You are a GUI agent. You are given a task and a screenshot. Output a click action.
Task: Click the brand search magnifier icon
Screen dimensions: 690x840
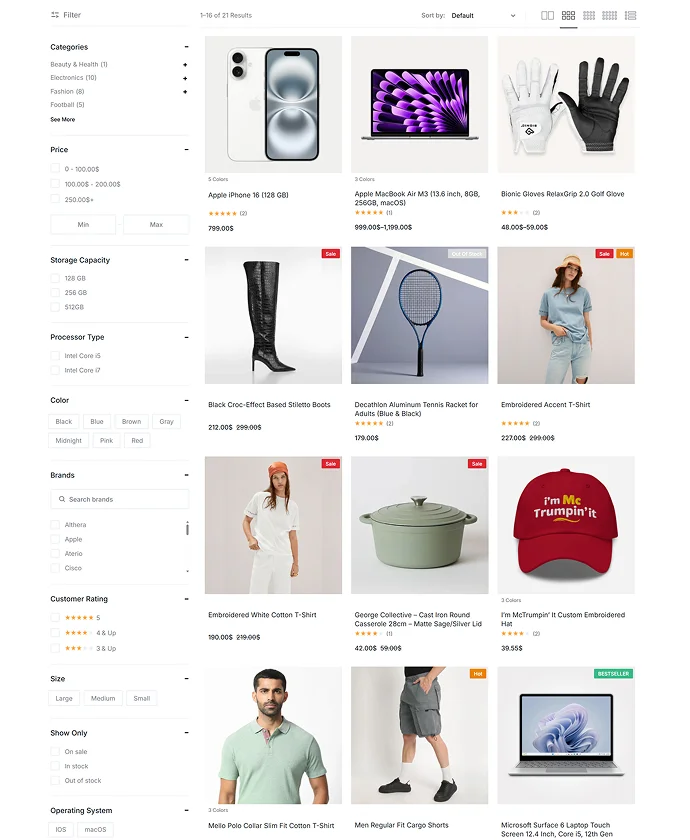pos(62,499)
